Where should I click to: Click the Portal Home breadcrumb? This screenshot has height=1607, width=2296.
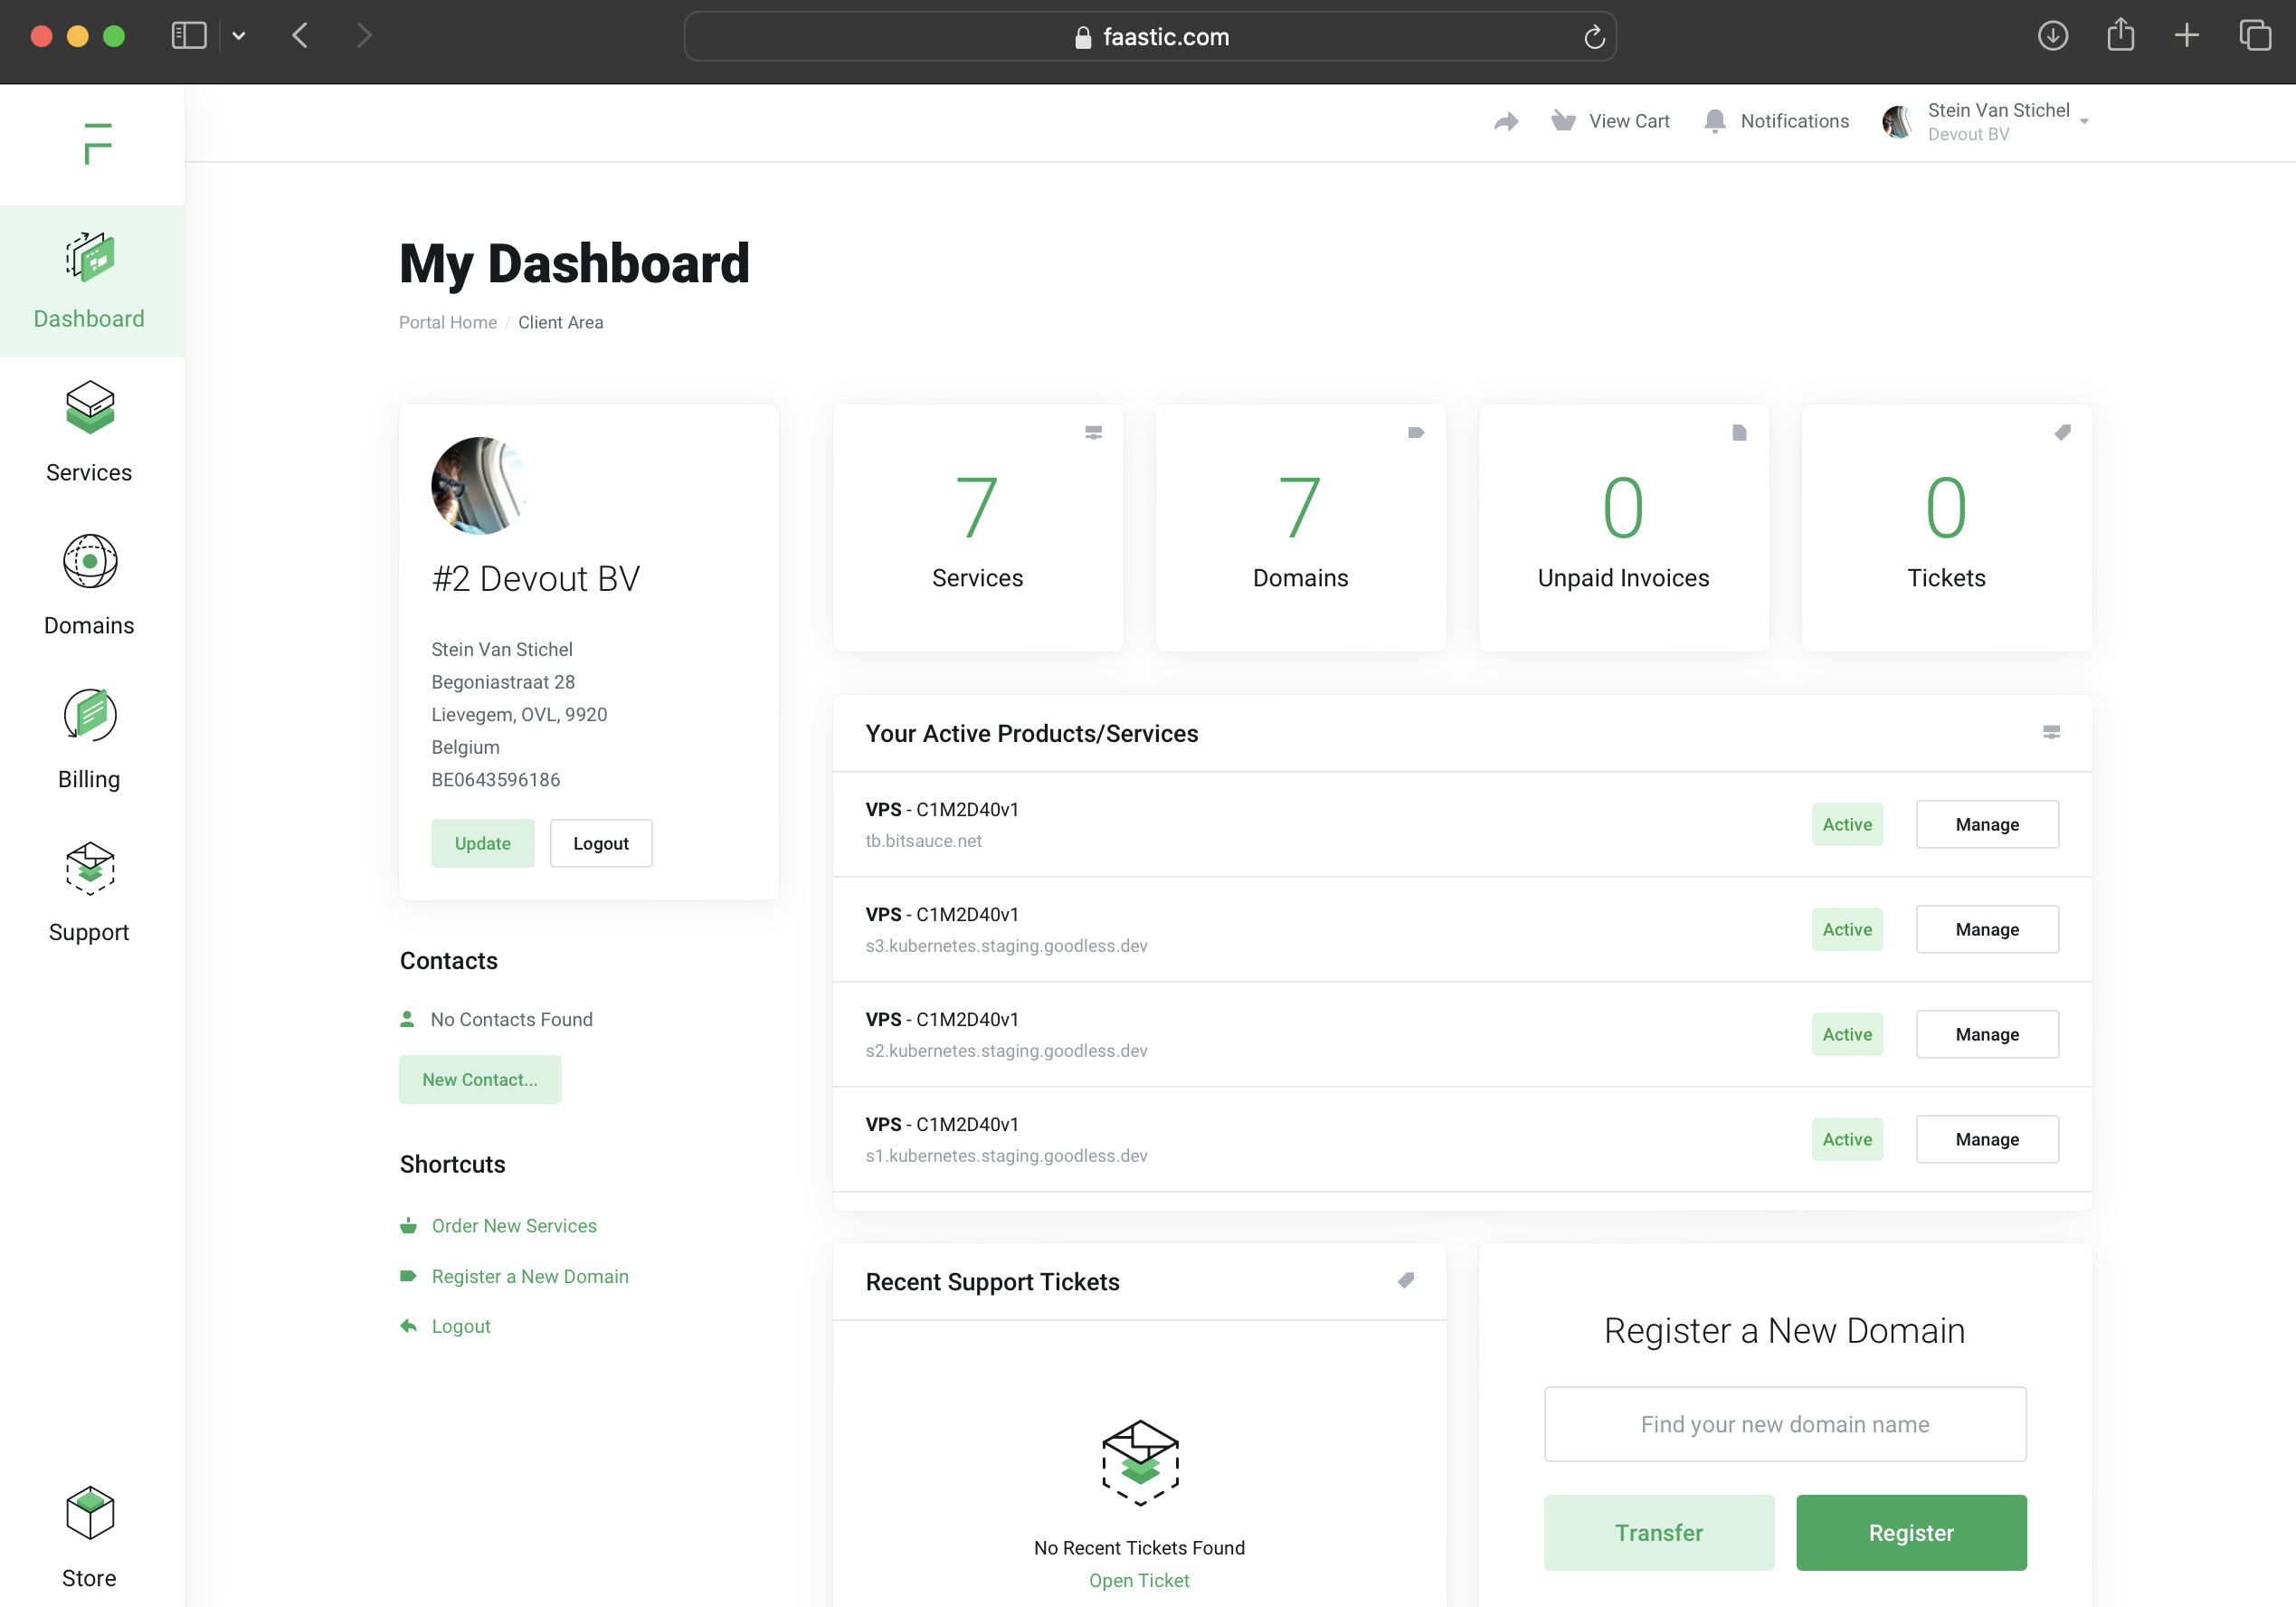click(447, 322)
